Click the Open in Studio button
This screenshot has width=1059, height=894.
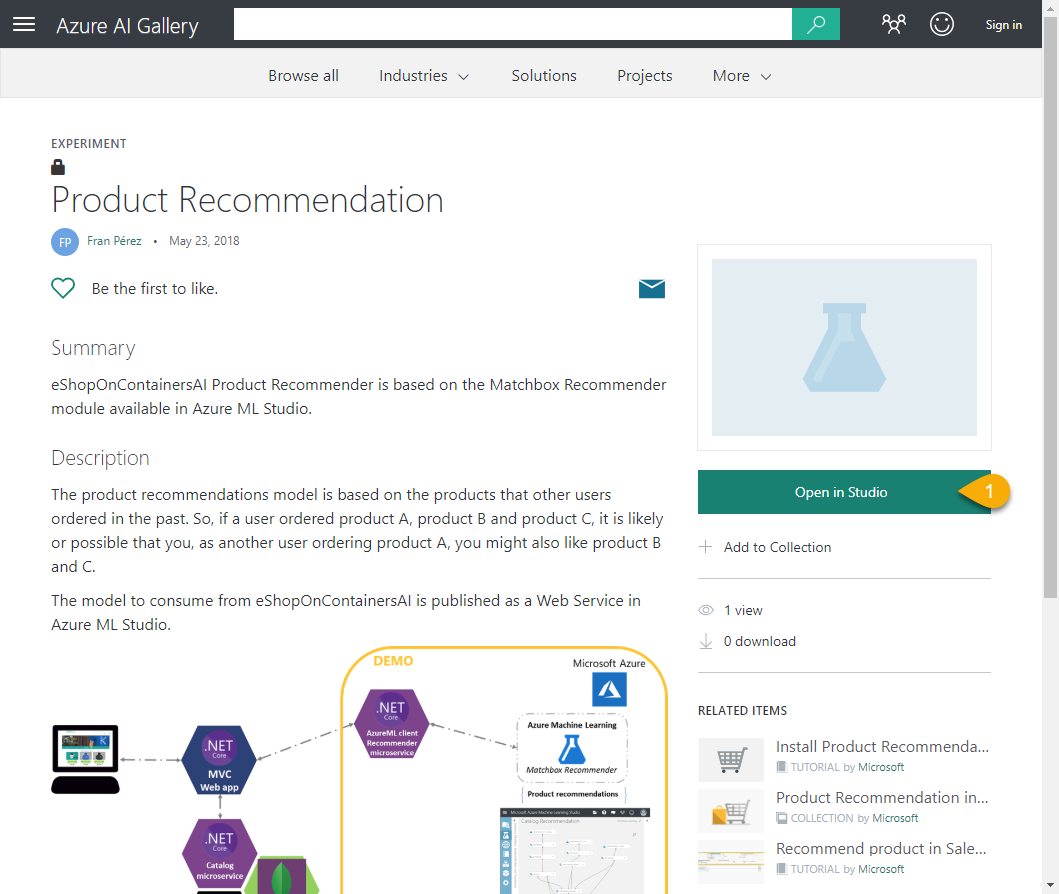pos(844,492)
